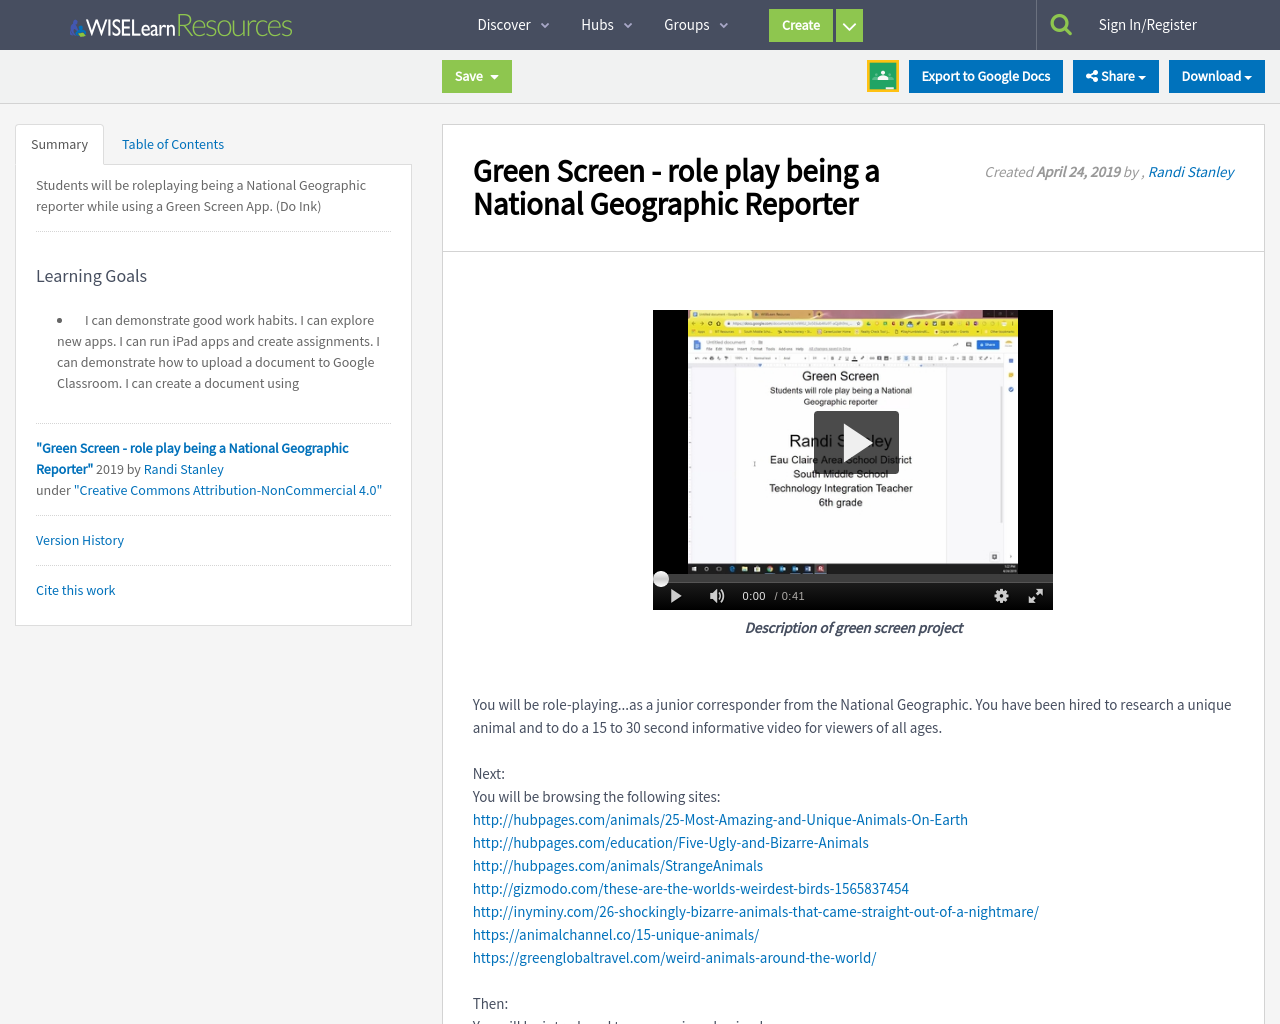
Task: Enter fullscreen mode on the video
Action: [x=1035, y=596]
